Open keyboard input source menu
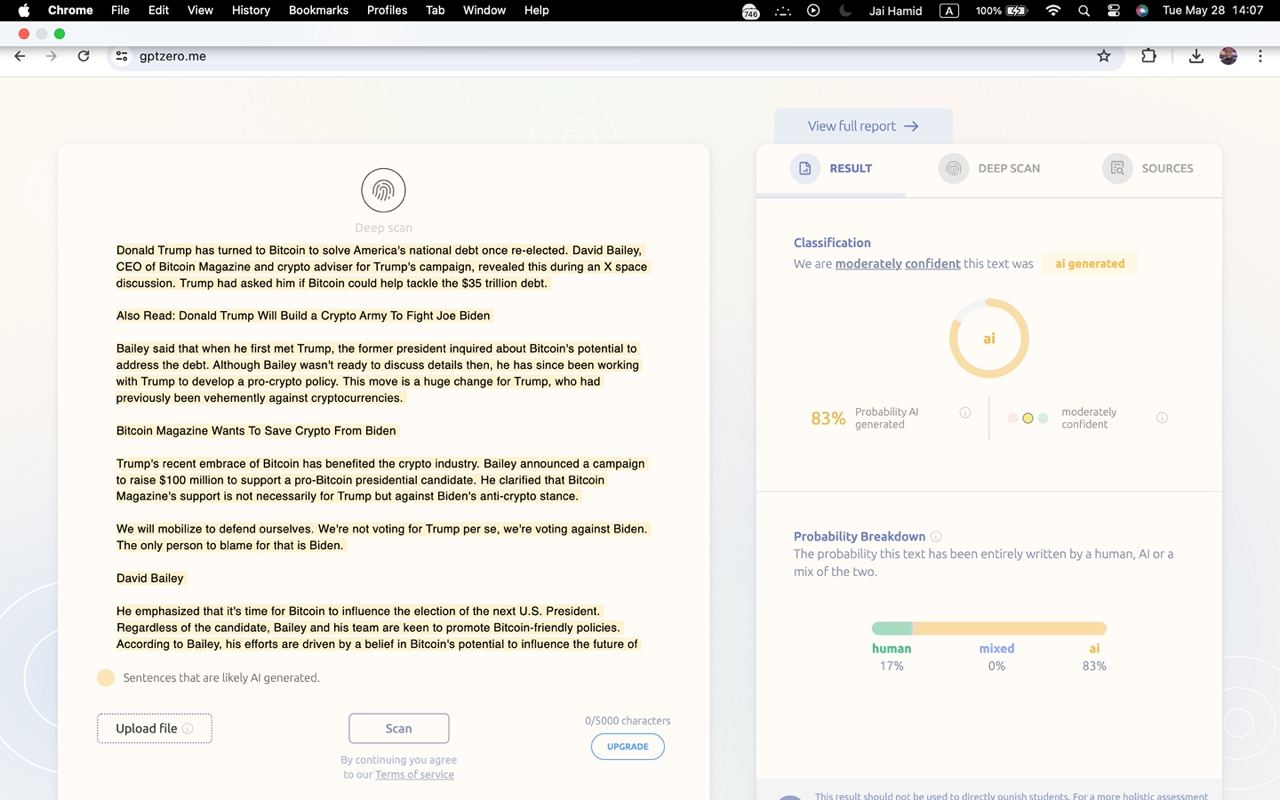1280x800 pixels. pos(949,10)
